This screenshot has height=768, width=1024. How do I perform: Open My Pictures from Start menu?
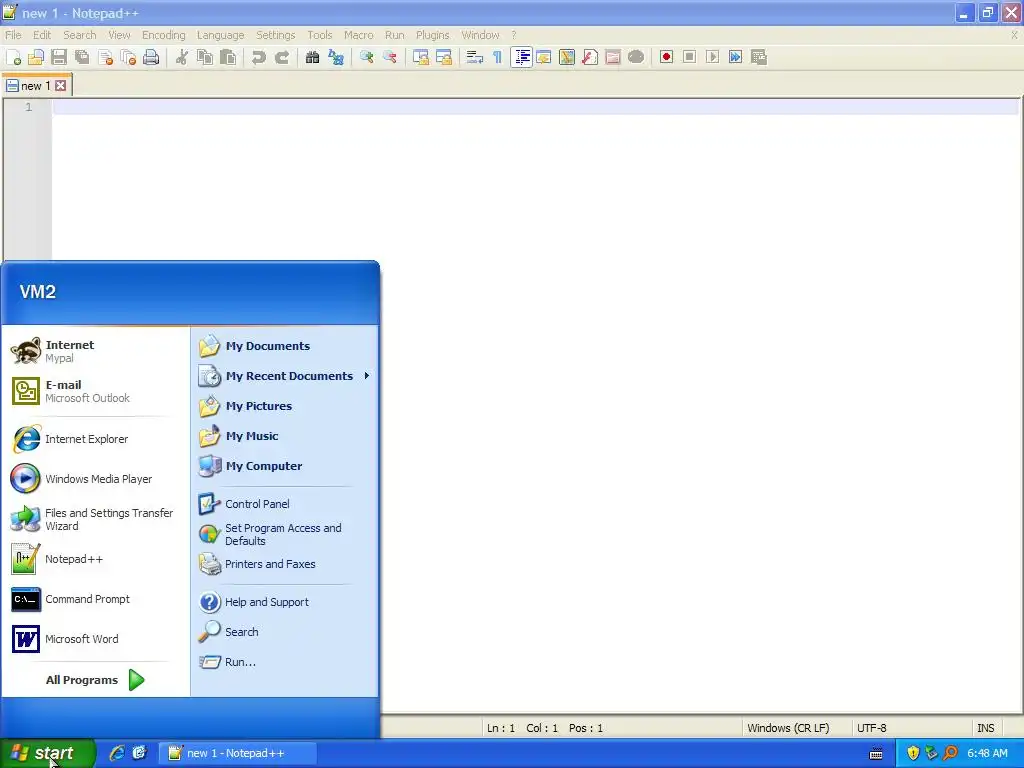pyautogui.click(x=285, y=406)
